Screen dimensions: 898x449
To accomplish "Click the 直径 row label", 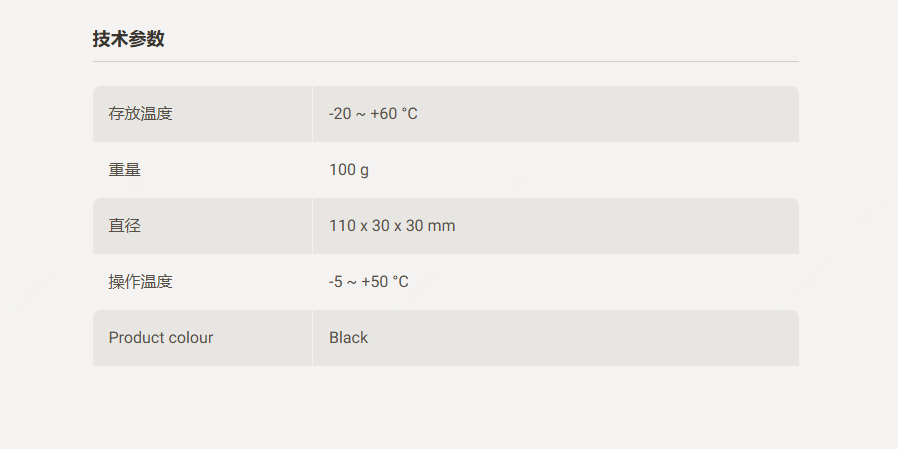I will pos(124,226).
